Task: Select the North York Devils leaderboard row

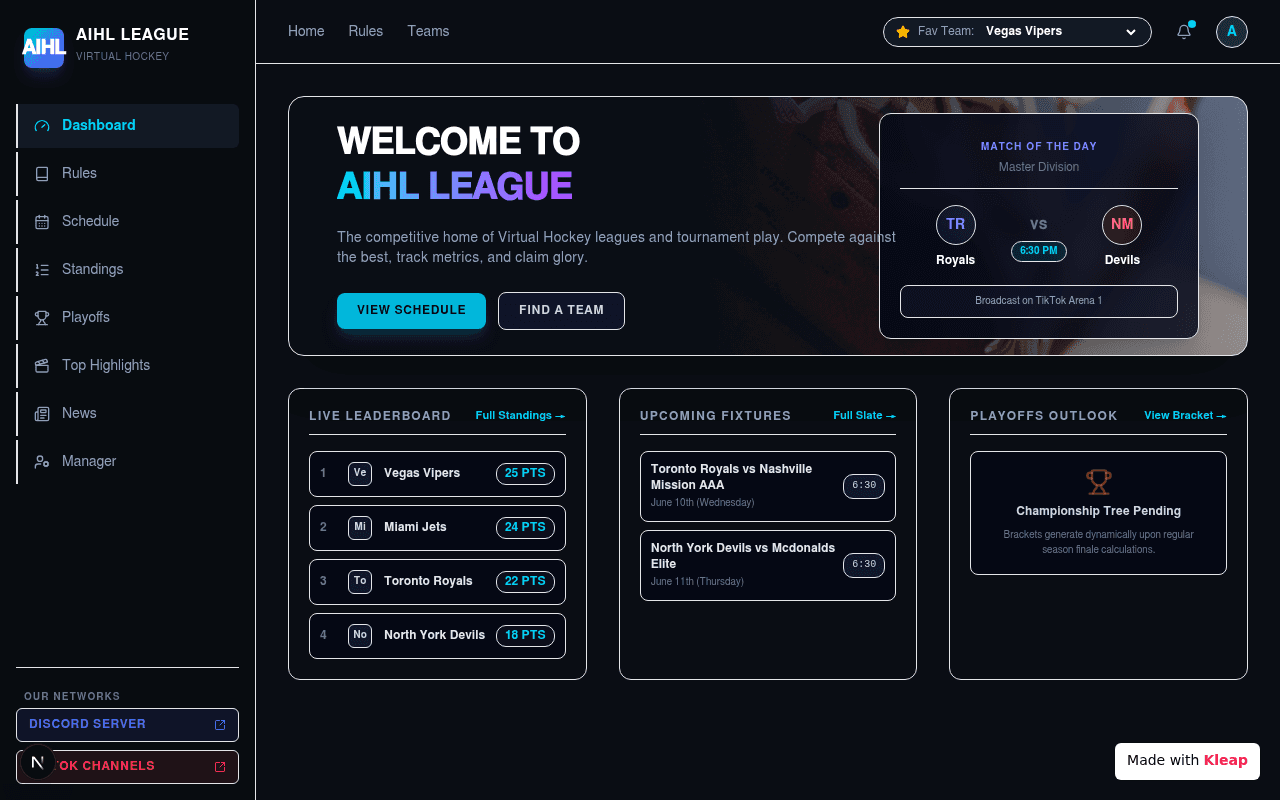Action: [437, 636]
